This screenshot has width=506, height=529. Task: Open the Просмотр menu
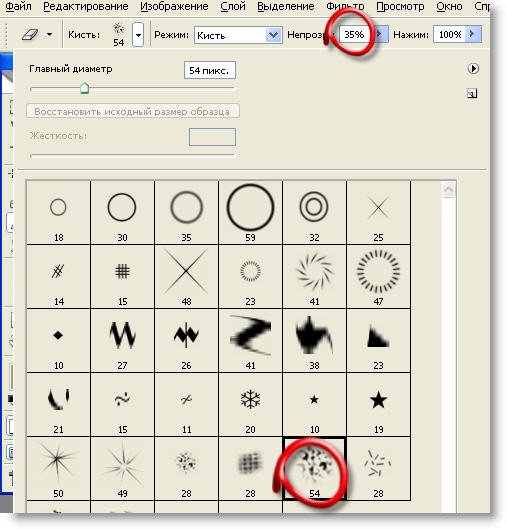tap(400, 6)
